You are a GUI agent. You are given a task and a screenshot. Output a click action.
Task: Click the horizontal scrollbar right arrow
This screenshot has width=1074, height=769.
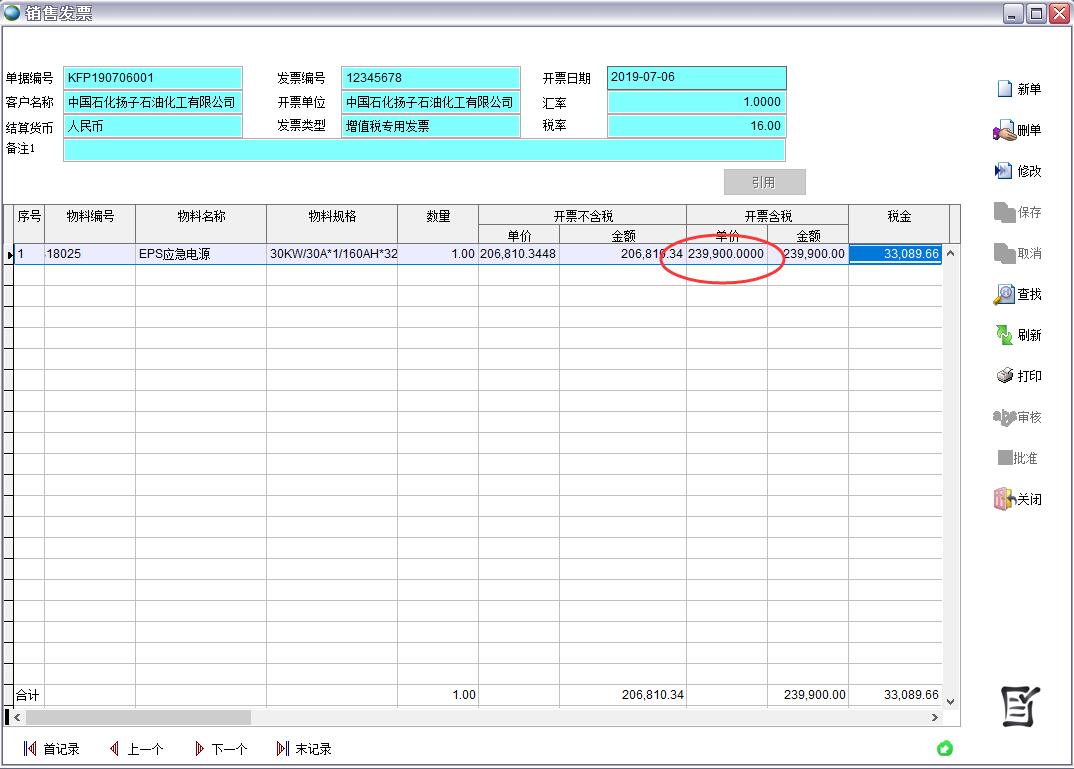tap(935, 717)
